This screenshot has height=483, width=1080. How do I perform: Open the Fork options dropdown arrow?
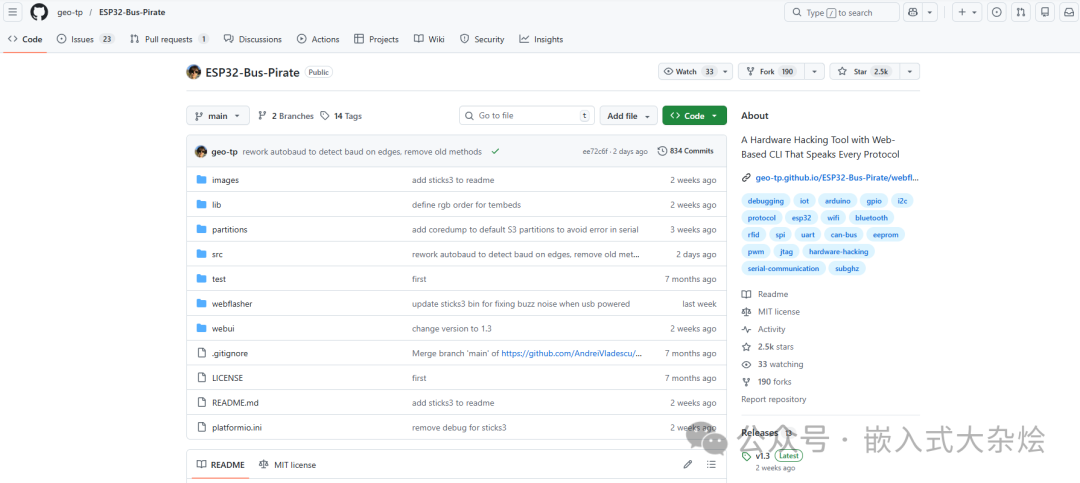coord(815,72)
